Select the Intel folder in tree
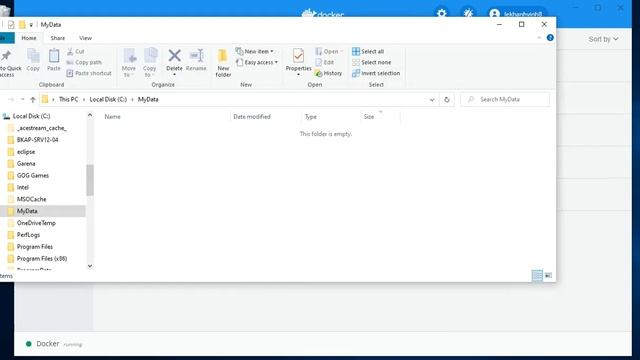The height and width of the screenshot is (360, 640). [22, 187]
